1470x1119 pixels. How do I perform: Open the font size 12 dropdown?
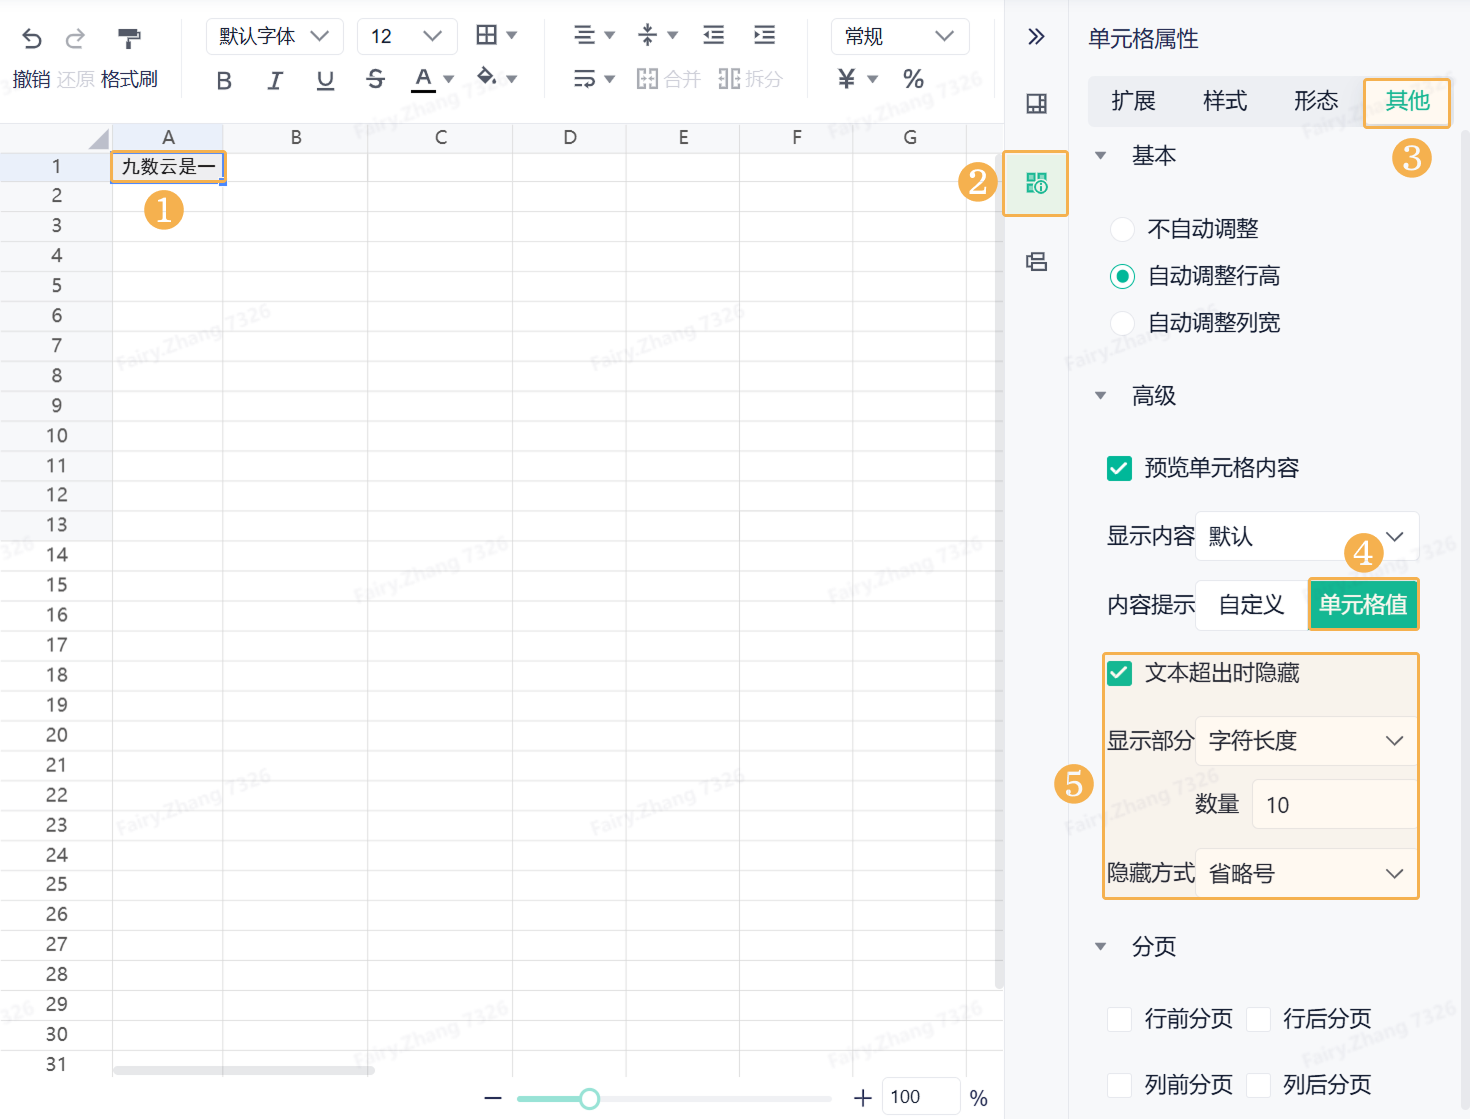(407, 36)
